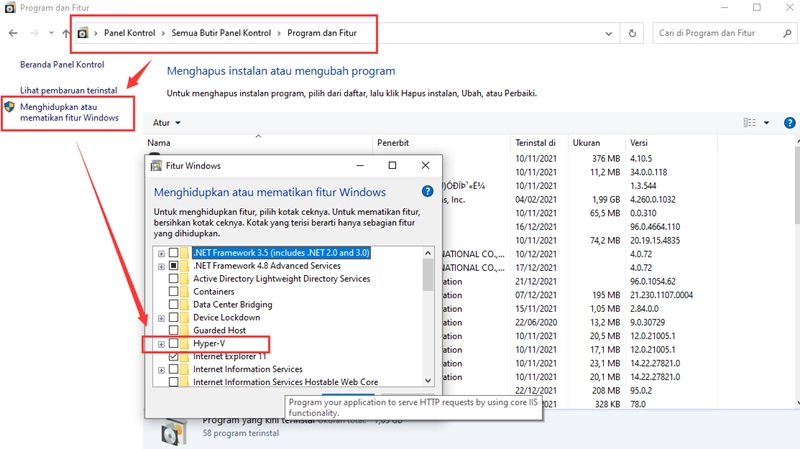This screenshot has width=800, height=449.
Task: Open the Atur menu dropdown
Action: coord(167,123)
